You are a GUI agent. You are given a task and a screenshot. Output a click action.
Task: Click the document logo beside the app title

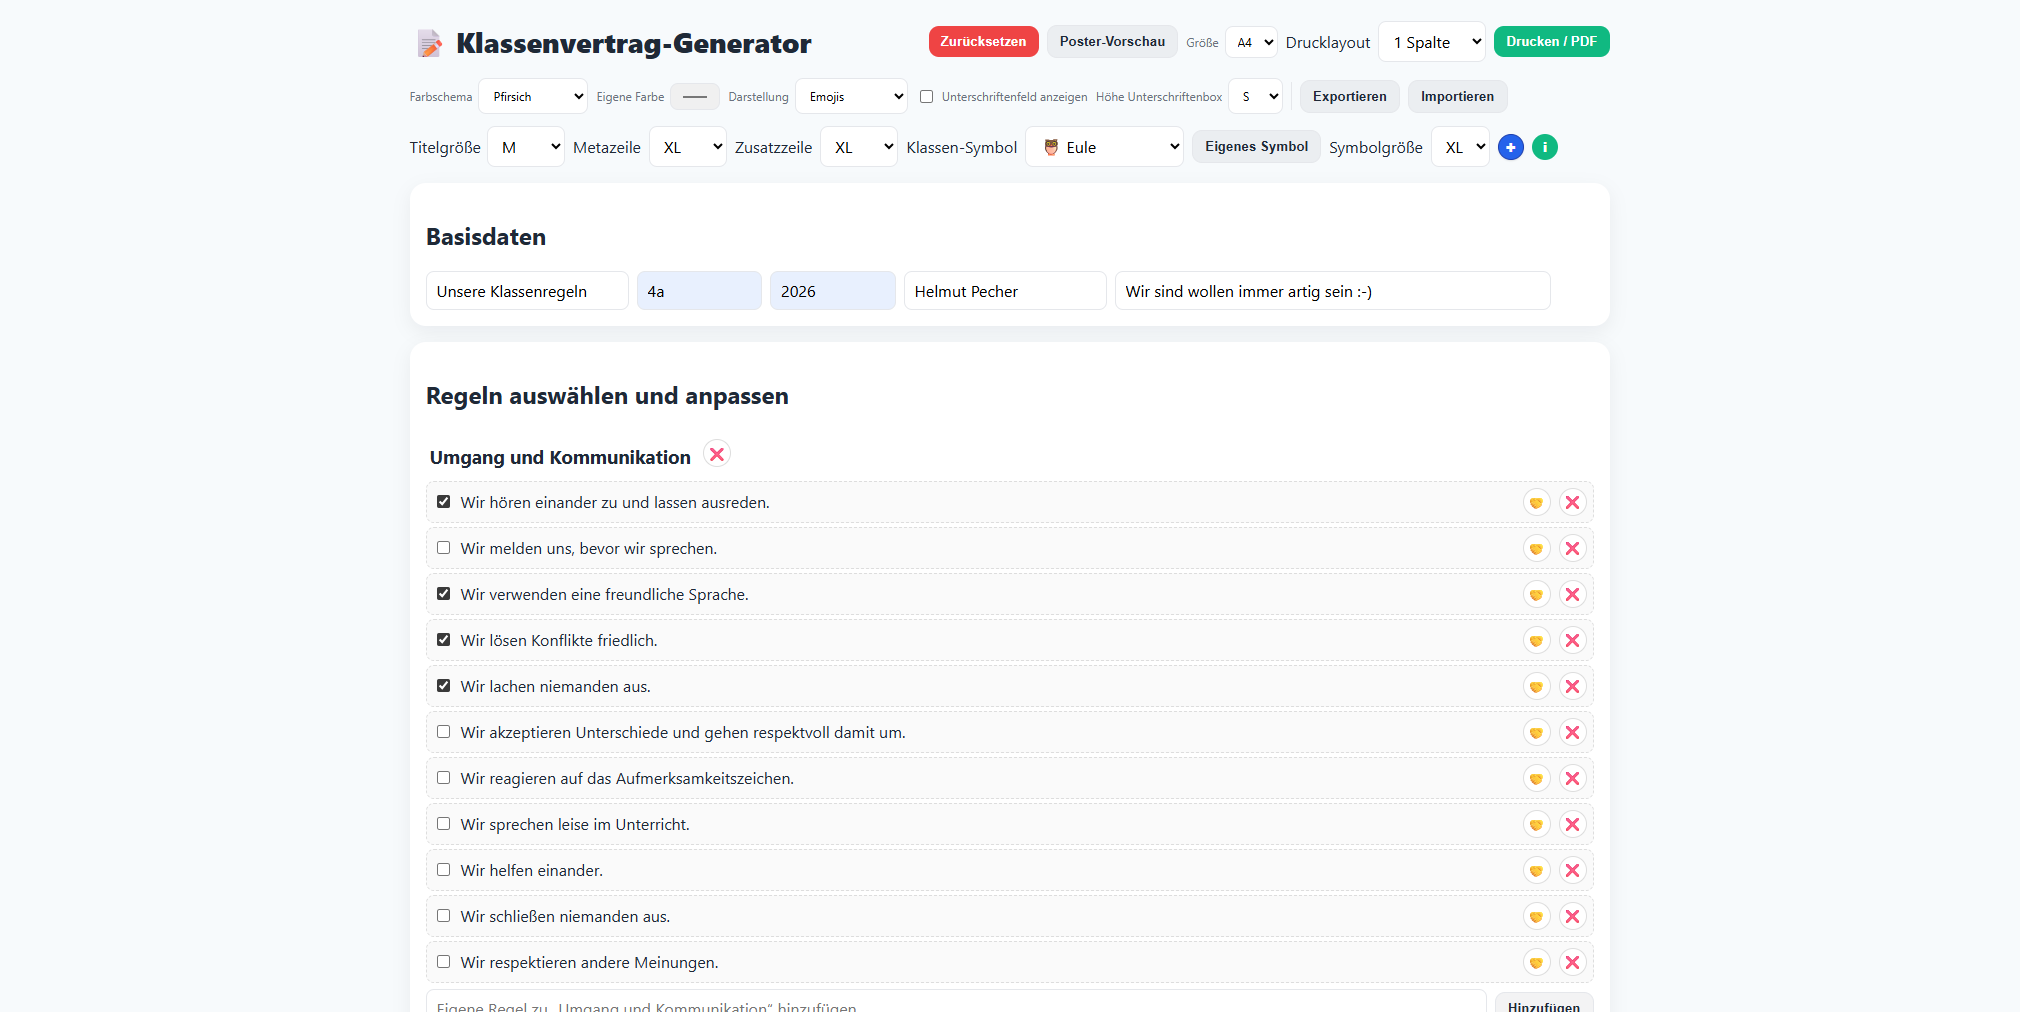click(x=429, y=42)
